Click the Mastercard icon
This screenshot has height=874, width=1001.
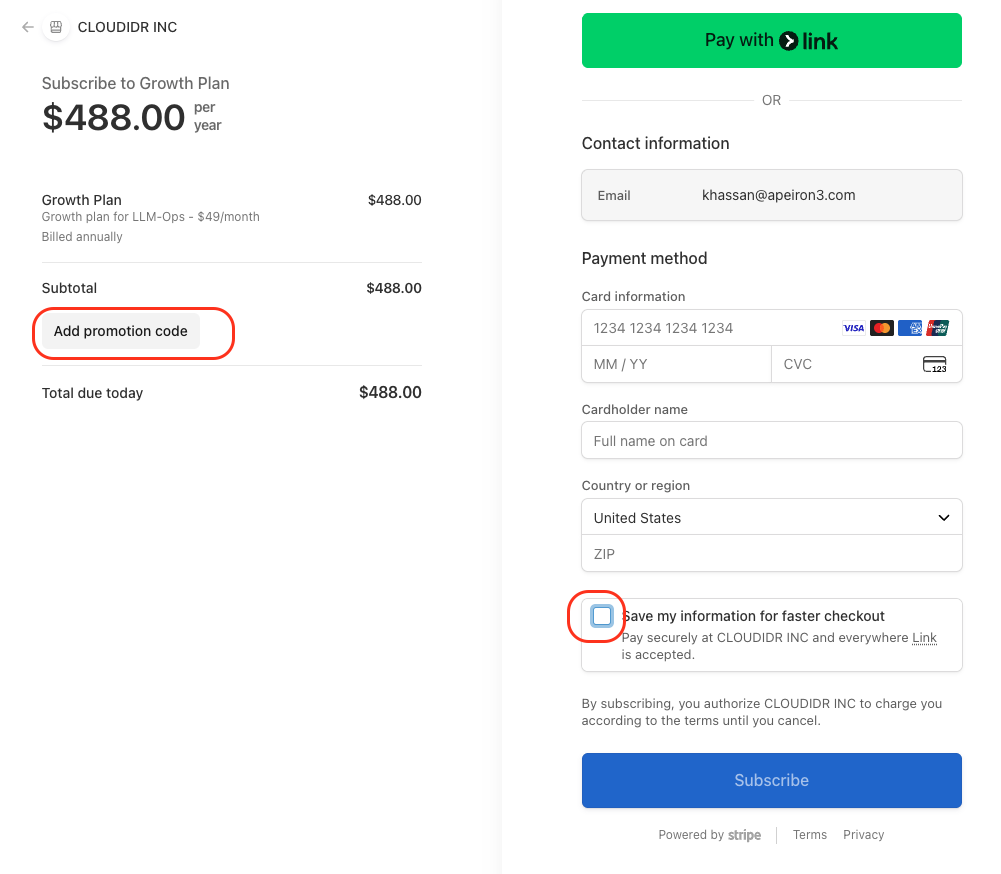881,328
